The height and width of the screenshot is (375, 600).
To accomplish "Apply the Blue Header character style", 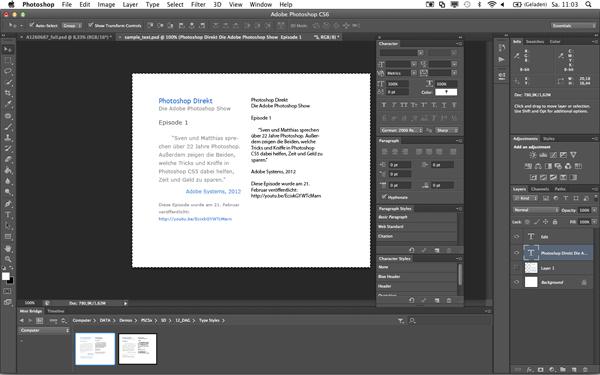I will pos(417,276).
